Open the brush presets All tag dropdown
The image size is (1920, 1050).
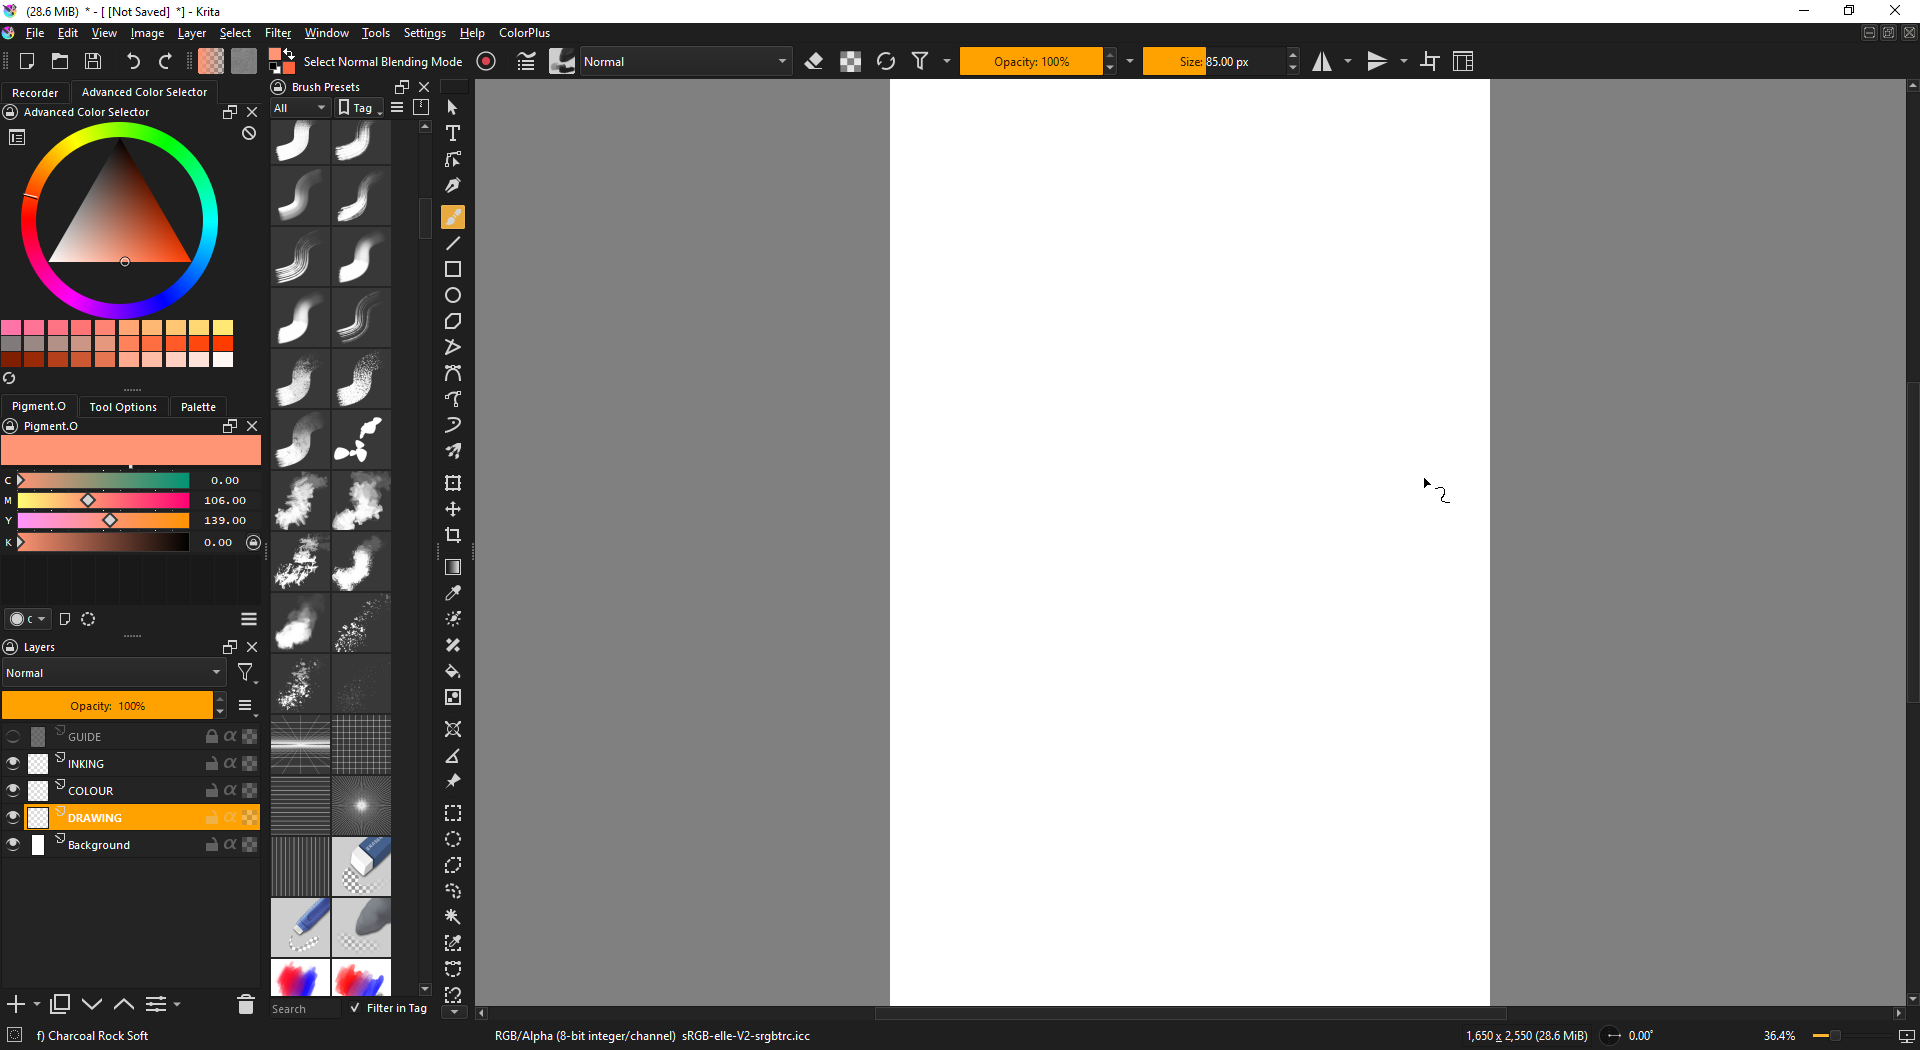300,108
